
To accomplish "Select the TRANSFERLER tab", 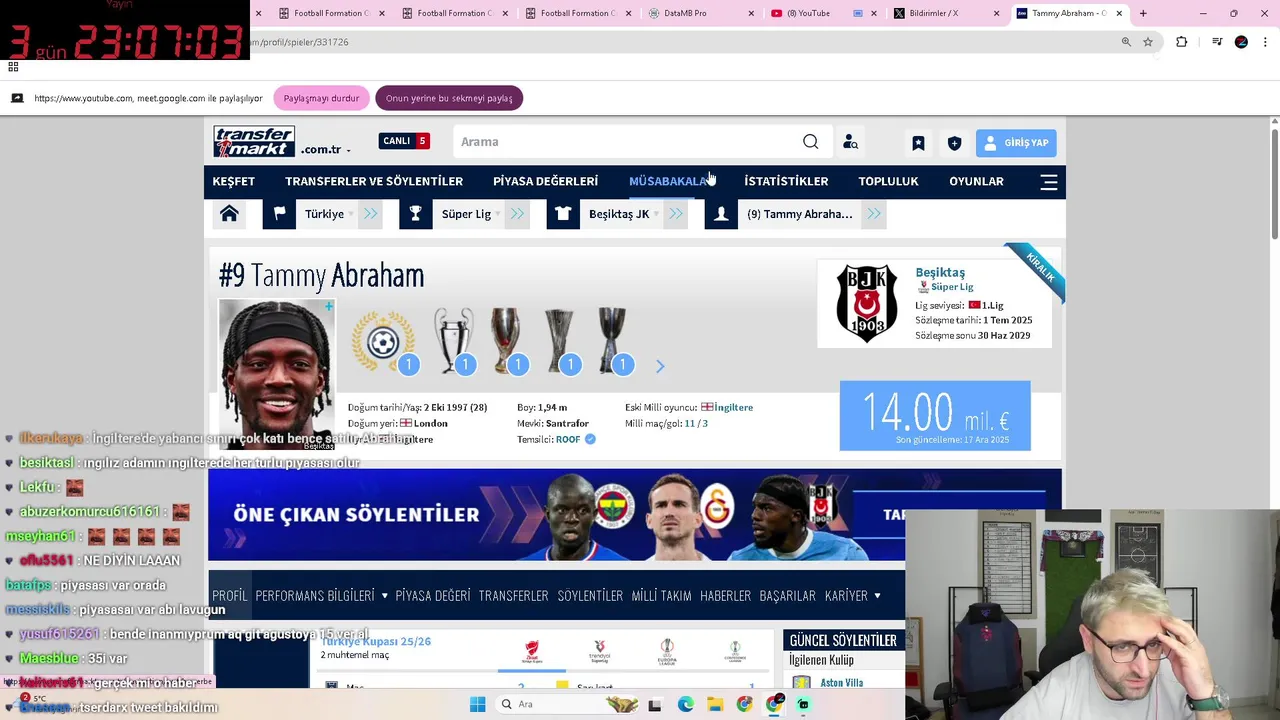I will tap(513, 596).
